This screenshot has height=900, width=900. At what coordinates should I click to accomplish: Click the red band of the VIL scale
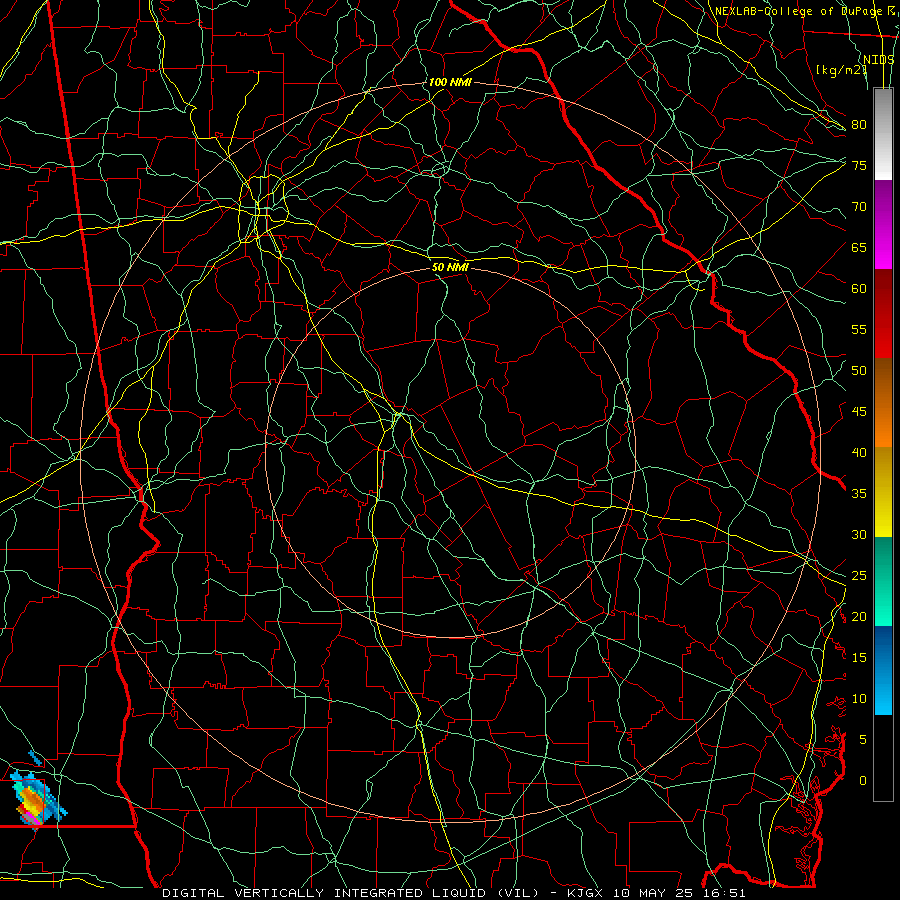point(883,314)
